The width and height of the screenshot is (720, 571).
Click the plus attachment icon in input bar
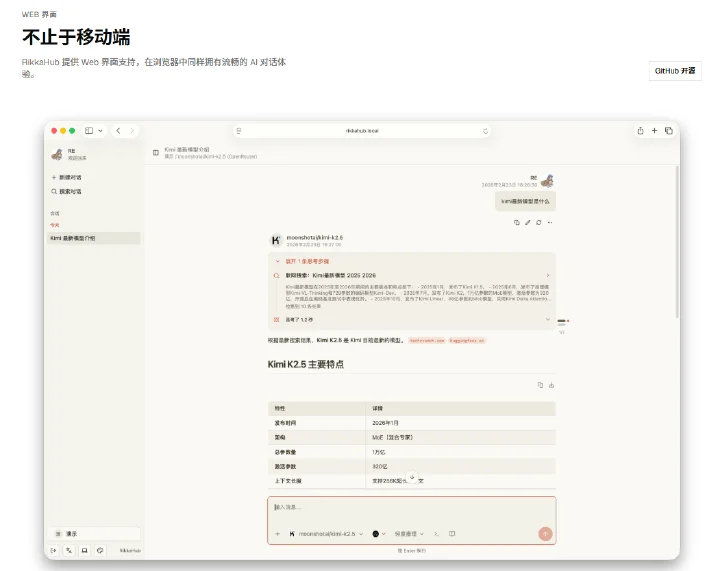point(277,534)
